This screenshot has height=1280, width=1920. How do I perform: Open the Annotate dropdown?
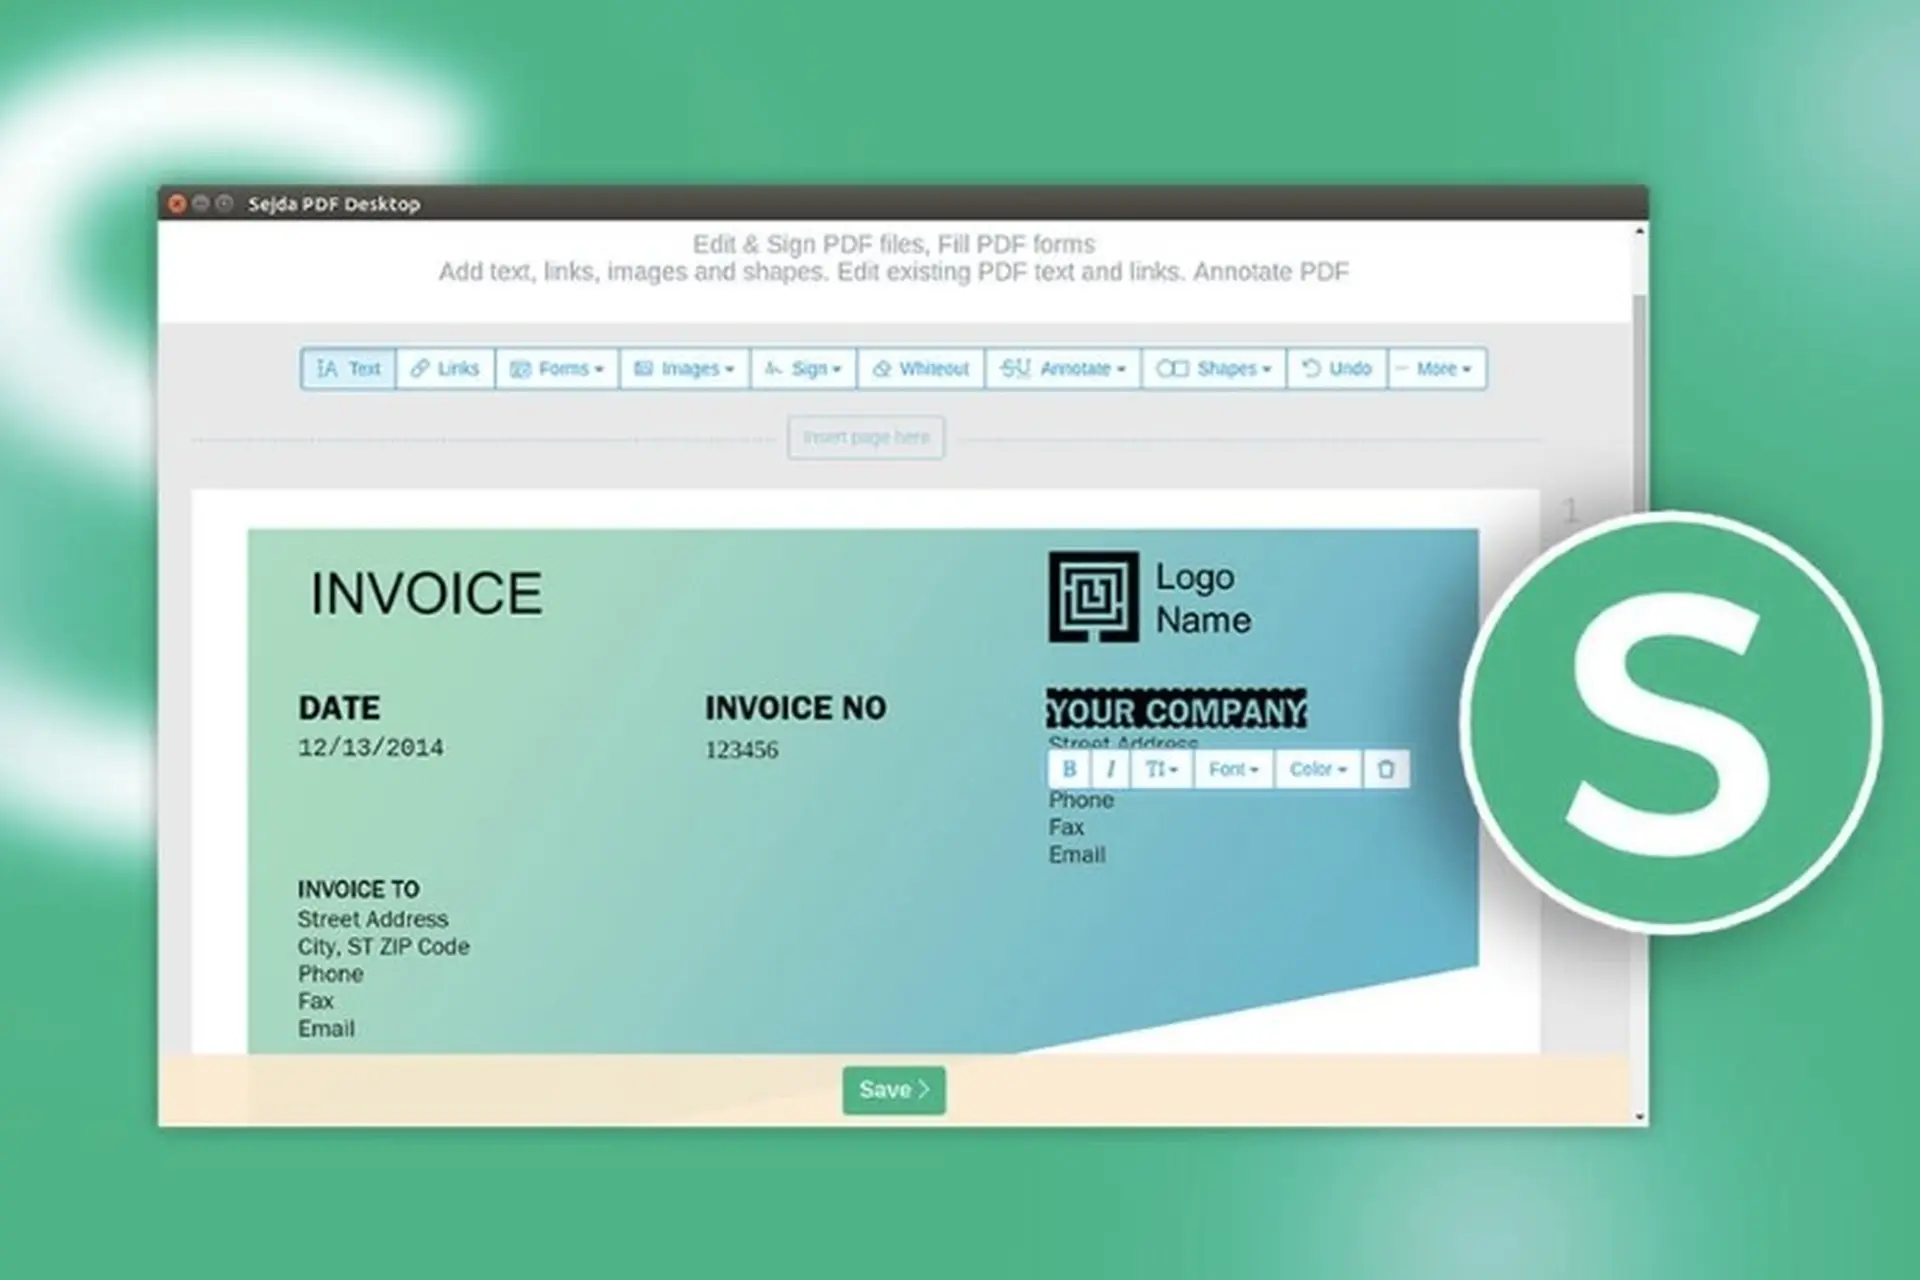pyautogui.click(x=1063, y=368)
